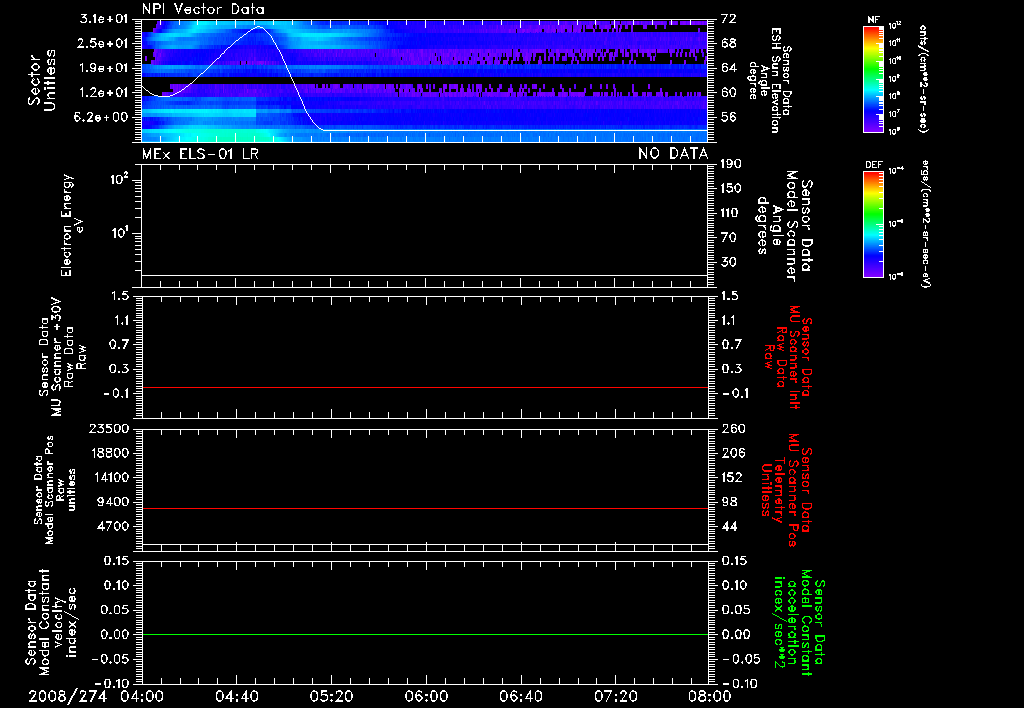Click the 23500 scanner position tick label

click(x=109, y=428)
